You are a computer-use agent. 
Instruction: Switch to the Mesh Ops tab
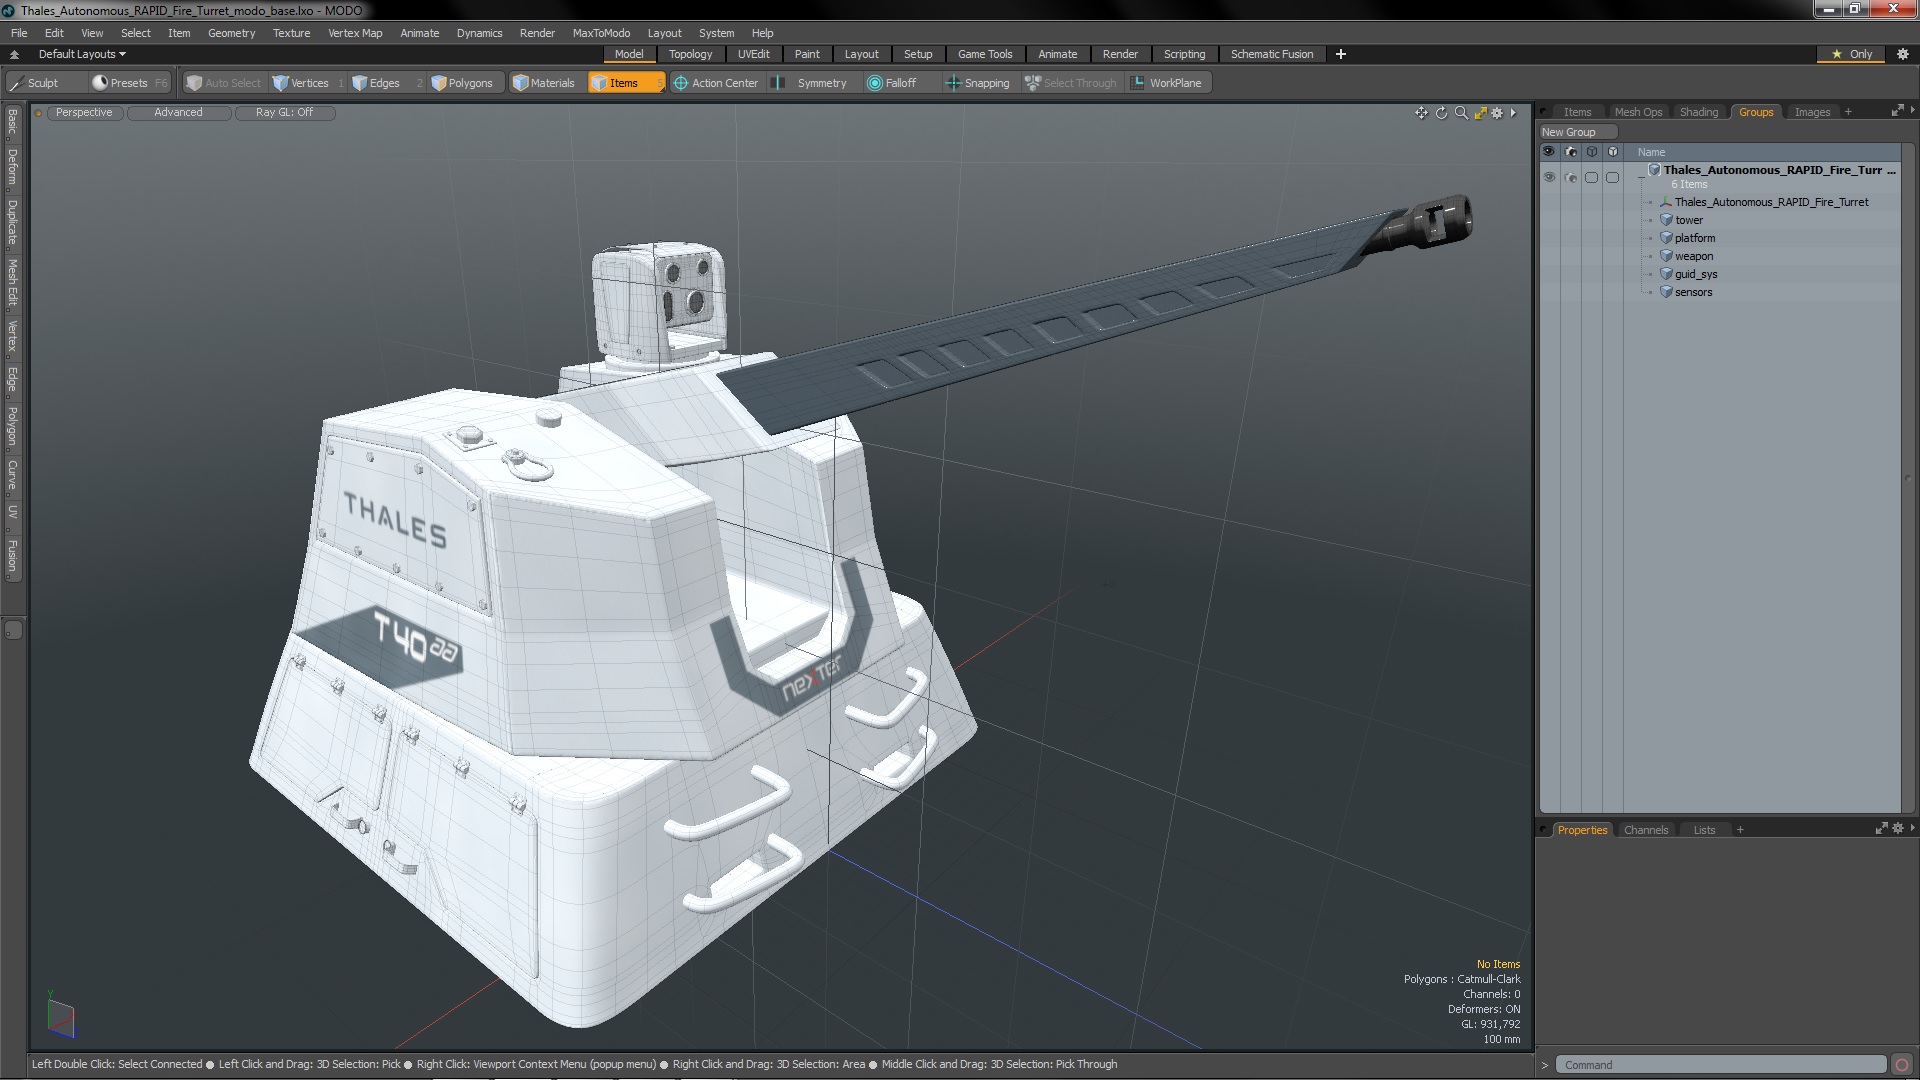click(1638, 112)
